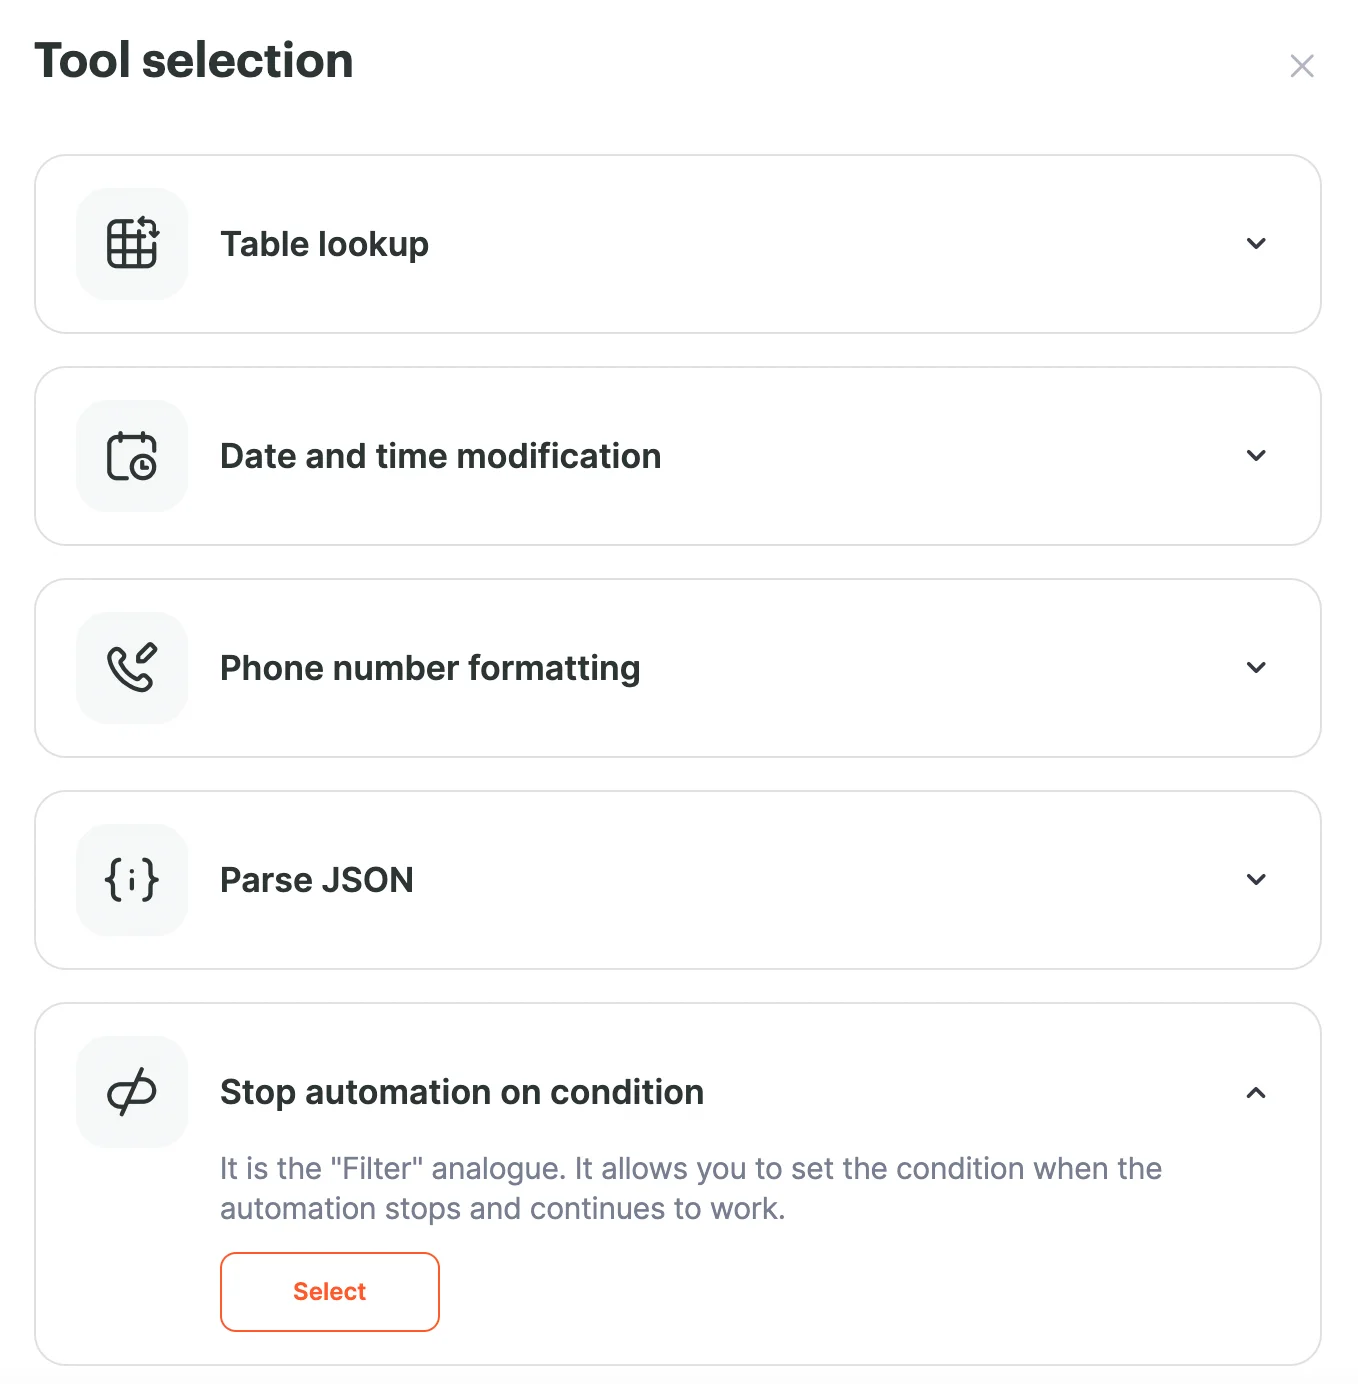The width and height of the screenshot is (1358, 1384).
Task: Click the Phone number formatting label
Action: pyautogui.click(x=430, y=667)
